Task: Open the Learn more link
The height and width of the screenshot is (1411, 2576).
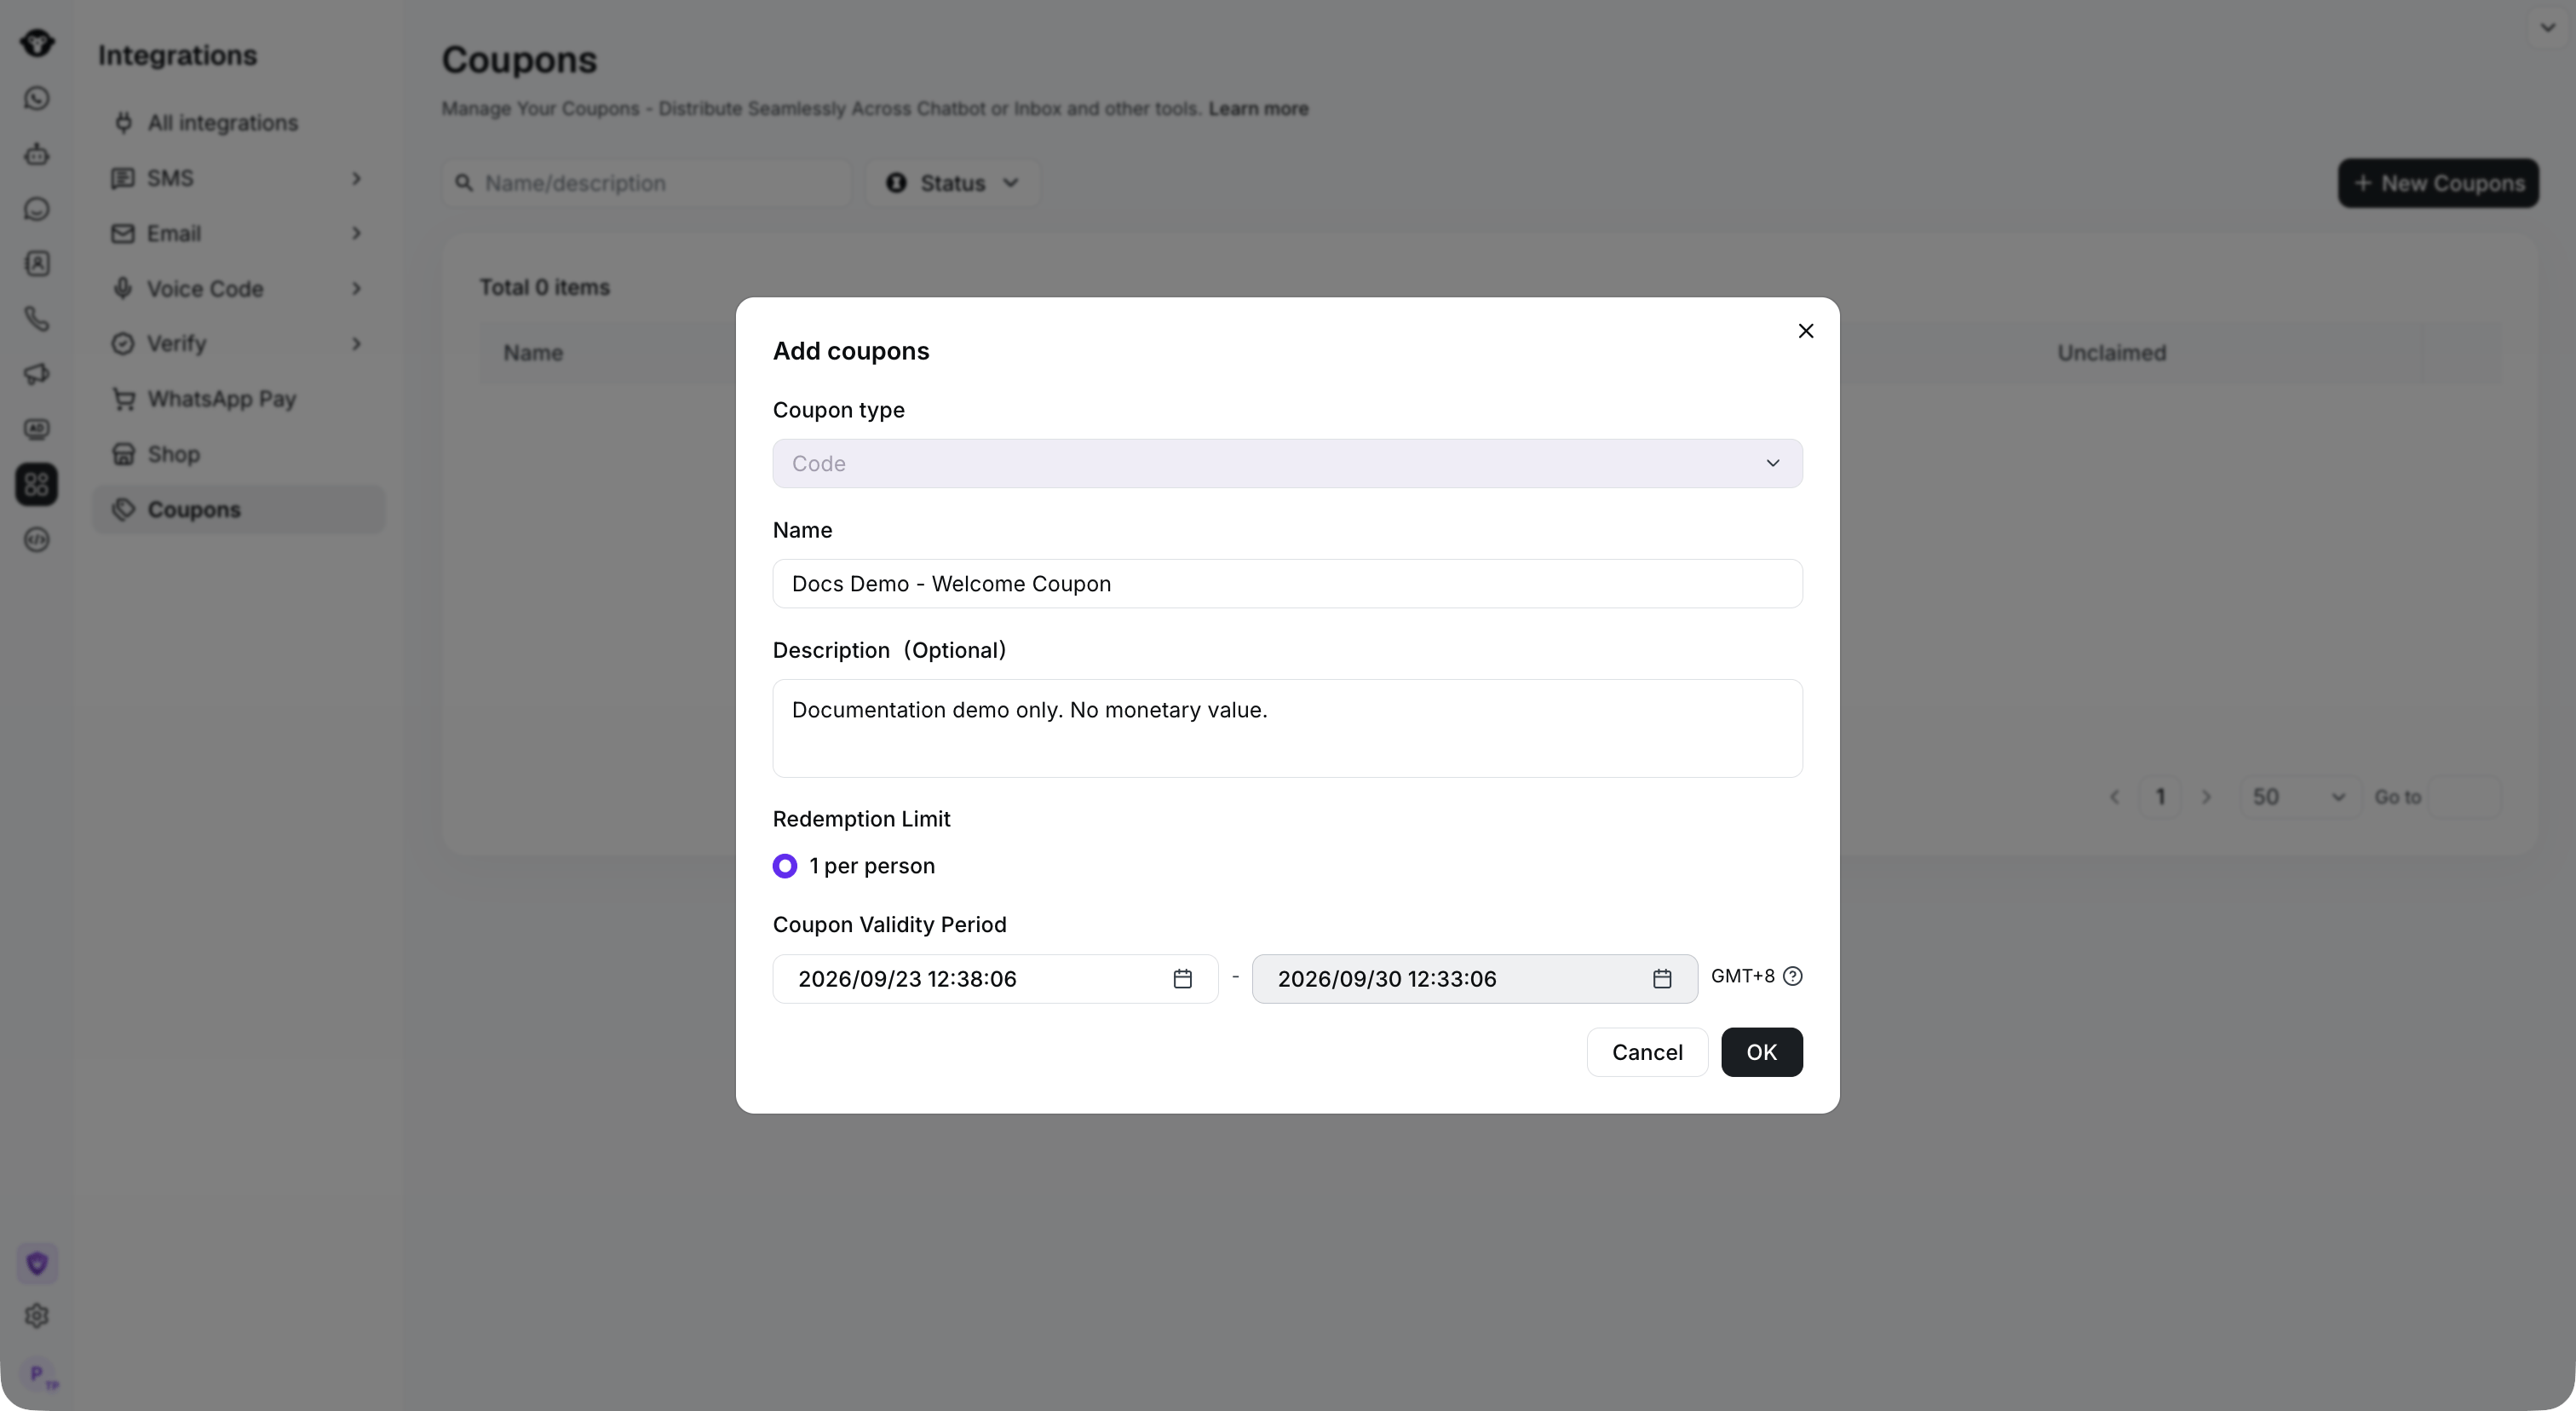Action: pos(1258,108)
